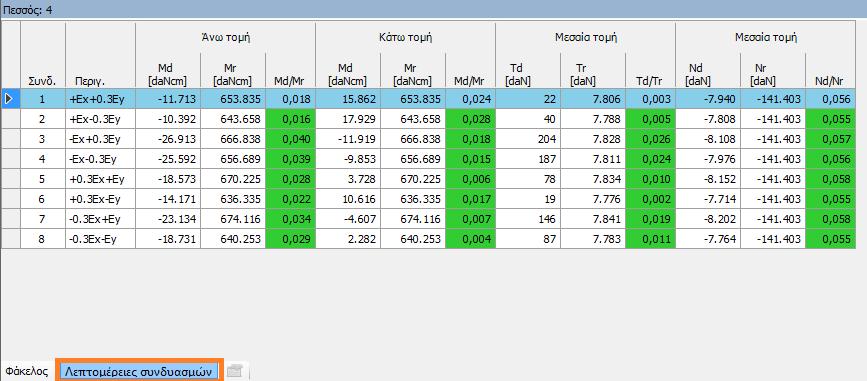Click the combination number 5 cell
The height and width of the screenshot is (381, 867).
point(43,179)
